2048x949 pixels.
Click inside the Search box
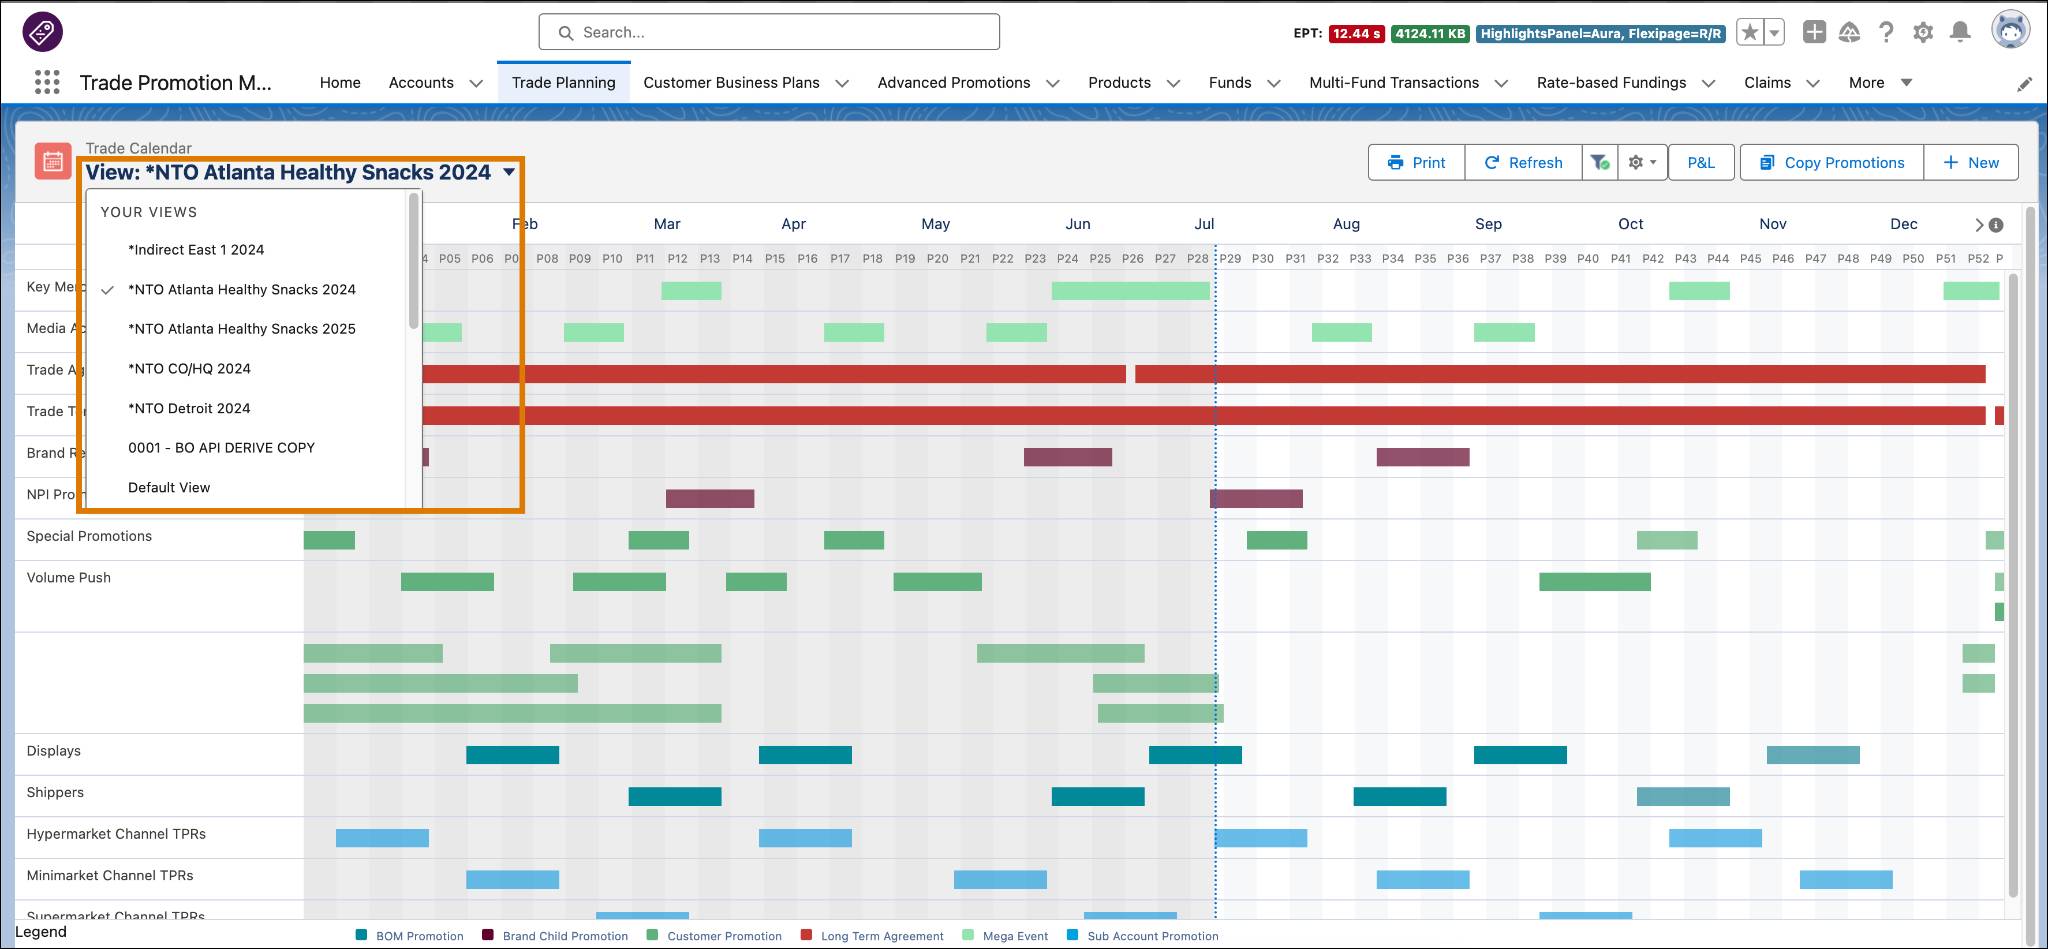pos(769,32)
